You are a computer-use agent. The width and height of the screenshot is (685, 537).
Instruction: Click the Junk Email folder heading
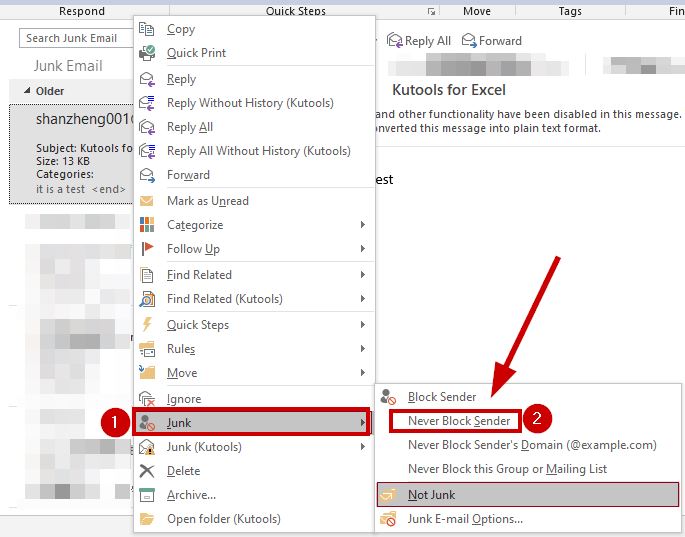pos(68,66)
